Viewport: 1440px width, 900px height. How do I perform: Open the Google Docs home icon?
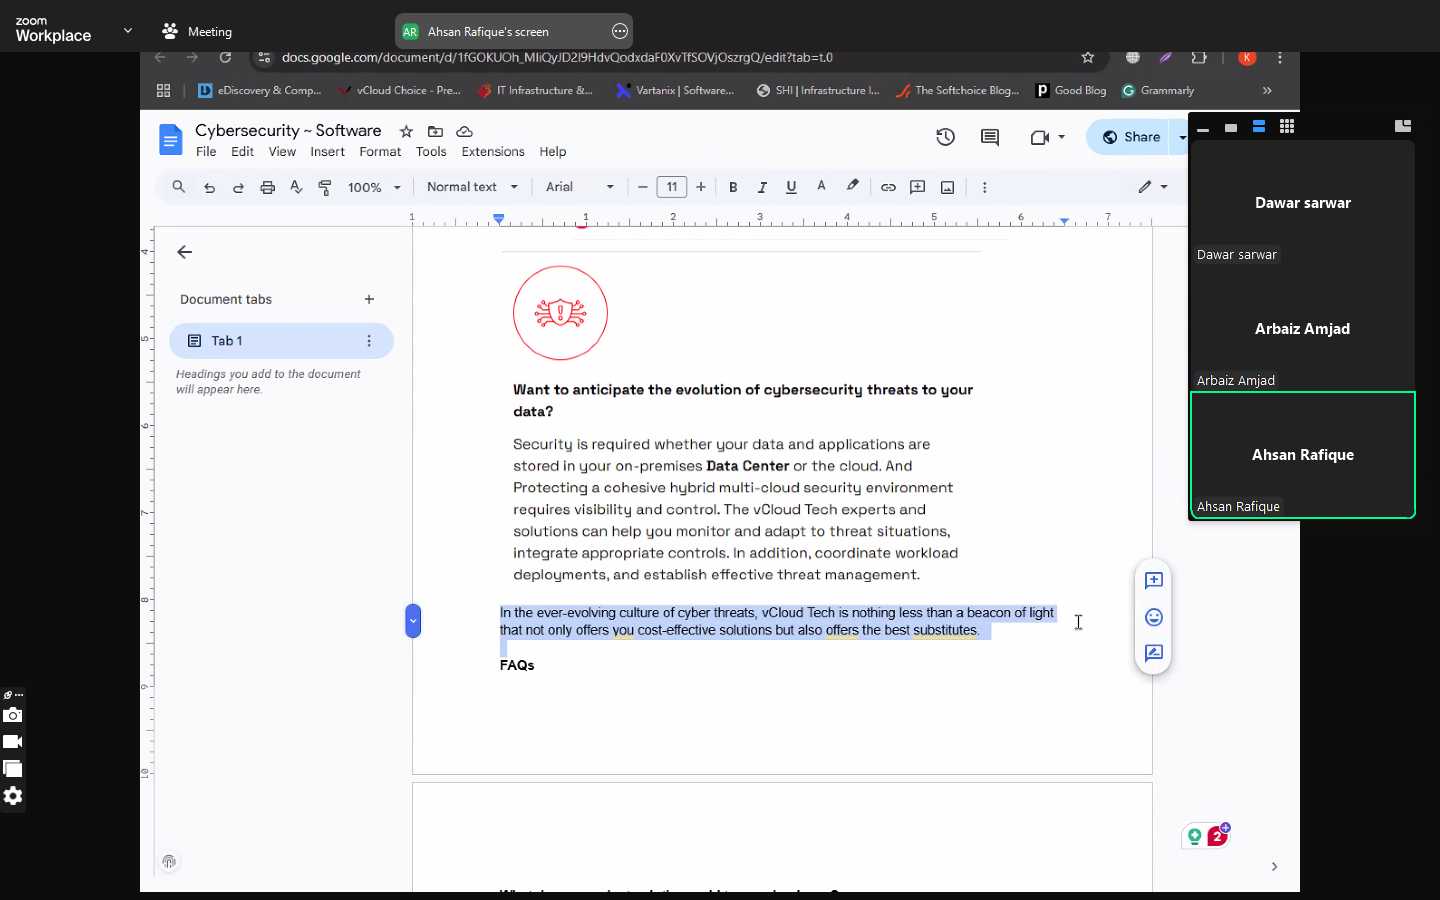[171, 140]
